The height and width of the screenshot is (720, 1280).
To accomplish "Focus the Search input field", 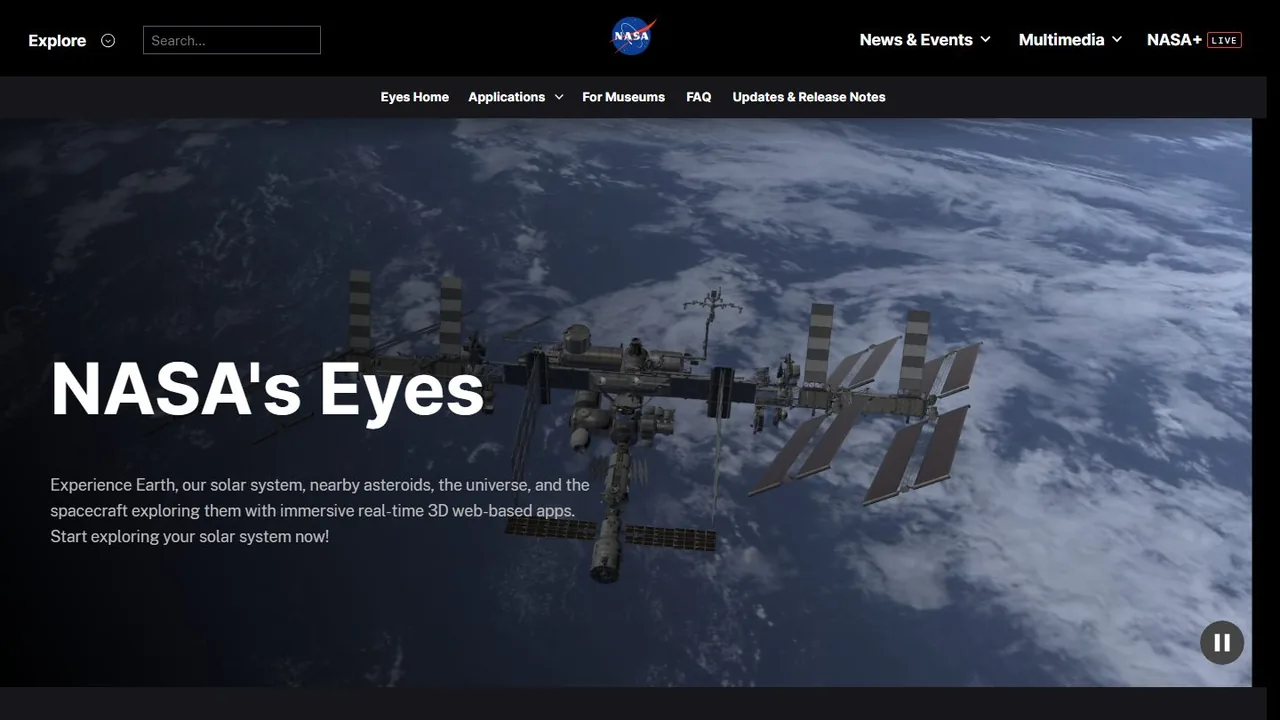I will point(232,40).
